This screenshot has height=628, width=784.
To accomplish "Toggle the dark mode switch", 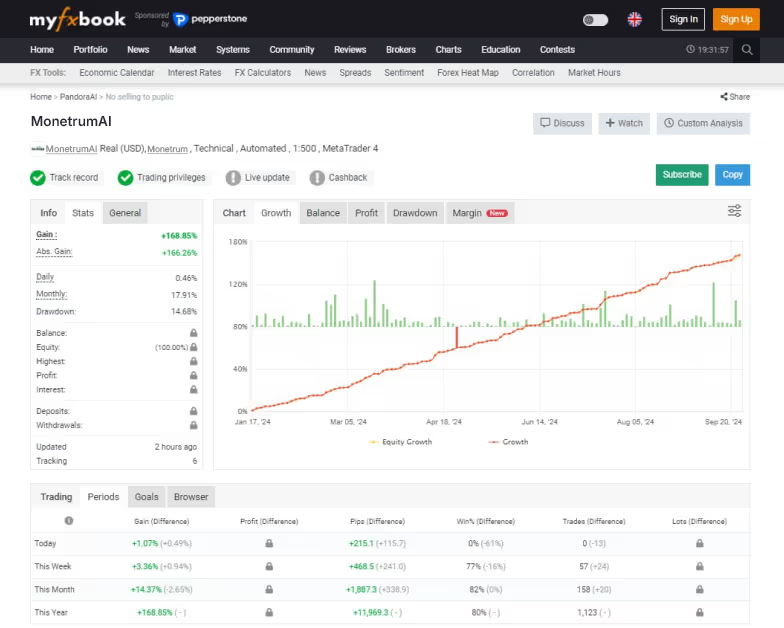I will tap(595, 19).
